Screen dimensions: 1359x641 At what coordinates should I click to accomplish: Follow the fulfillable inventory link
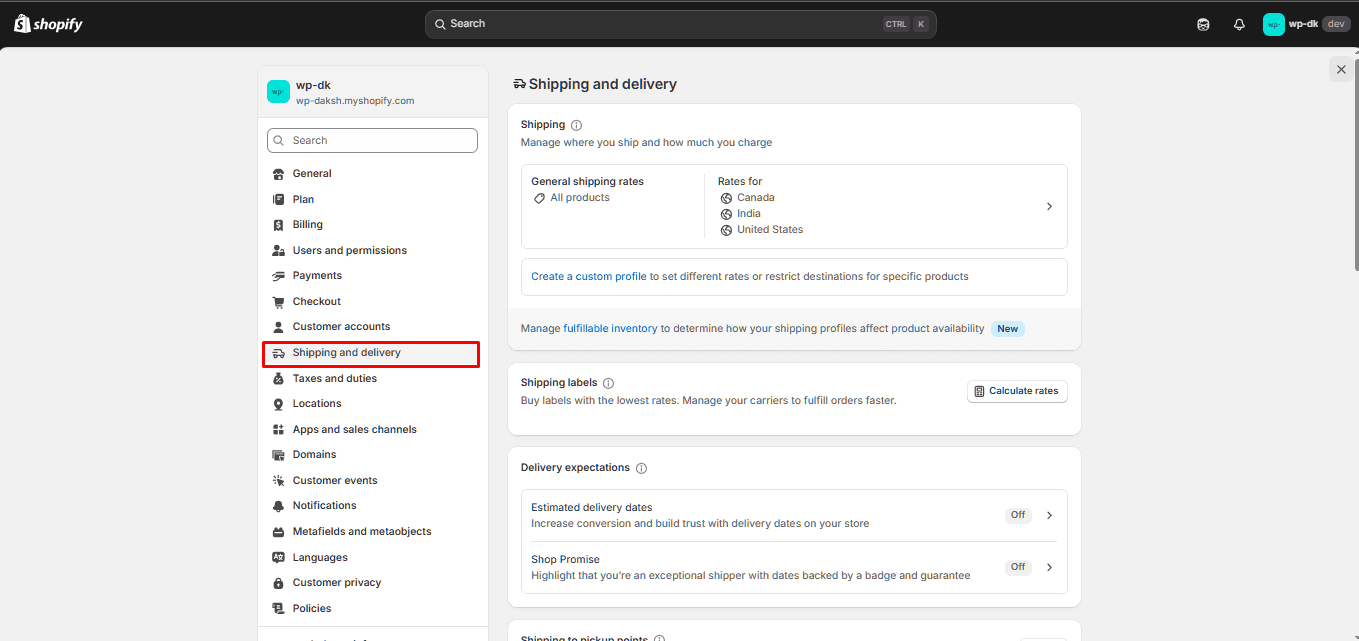(x=610, y=328)
